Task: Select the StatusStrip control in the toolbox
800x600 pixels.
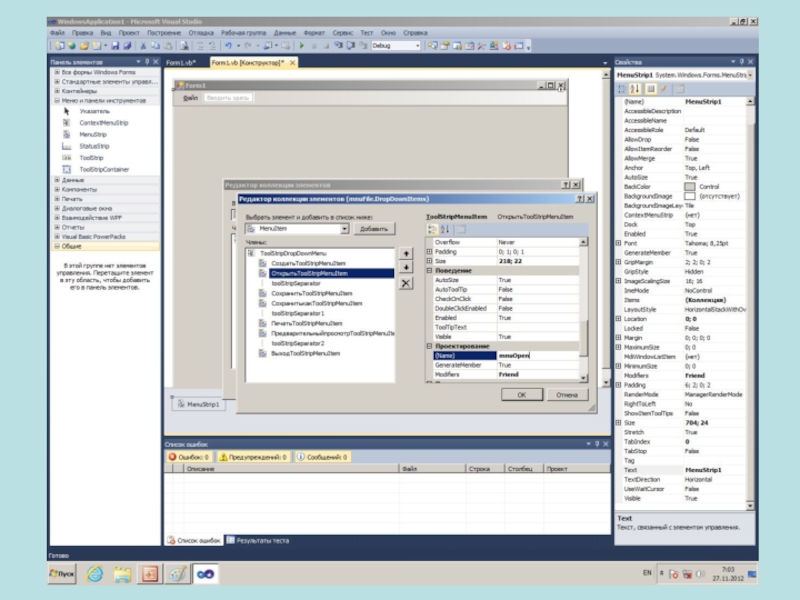Action: [x=94, y=146]
